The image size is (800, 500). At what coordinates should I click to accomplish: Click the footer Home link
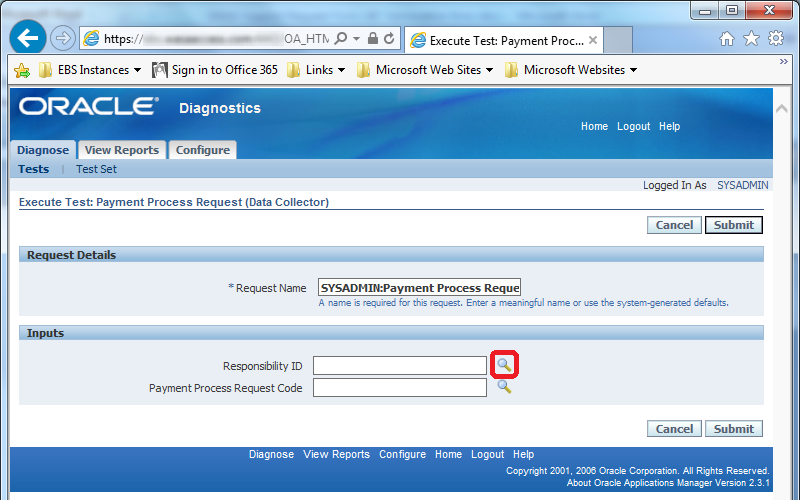[x=448, y=454]
